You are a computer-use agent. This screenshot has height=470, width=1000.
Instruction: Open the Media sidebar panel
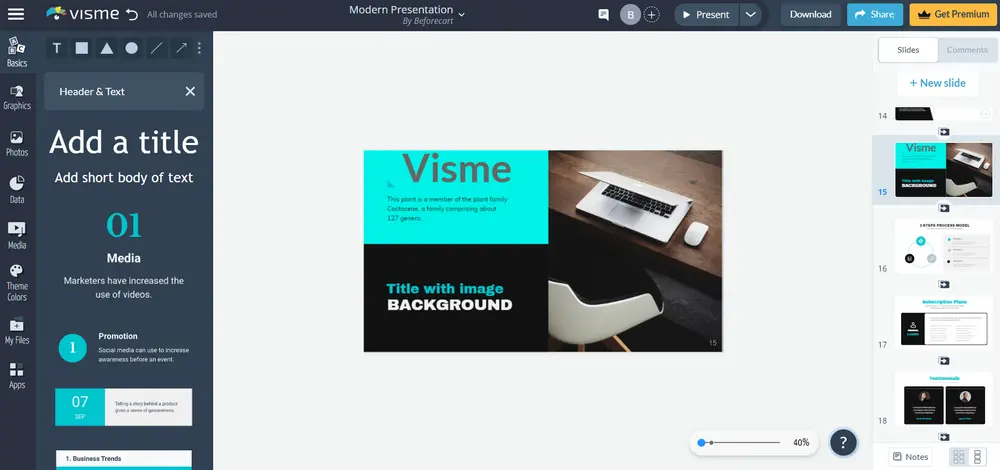(x=17, y=236)
